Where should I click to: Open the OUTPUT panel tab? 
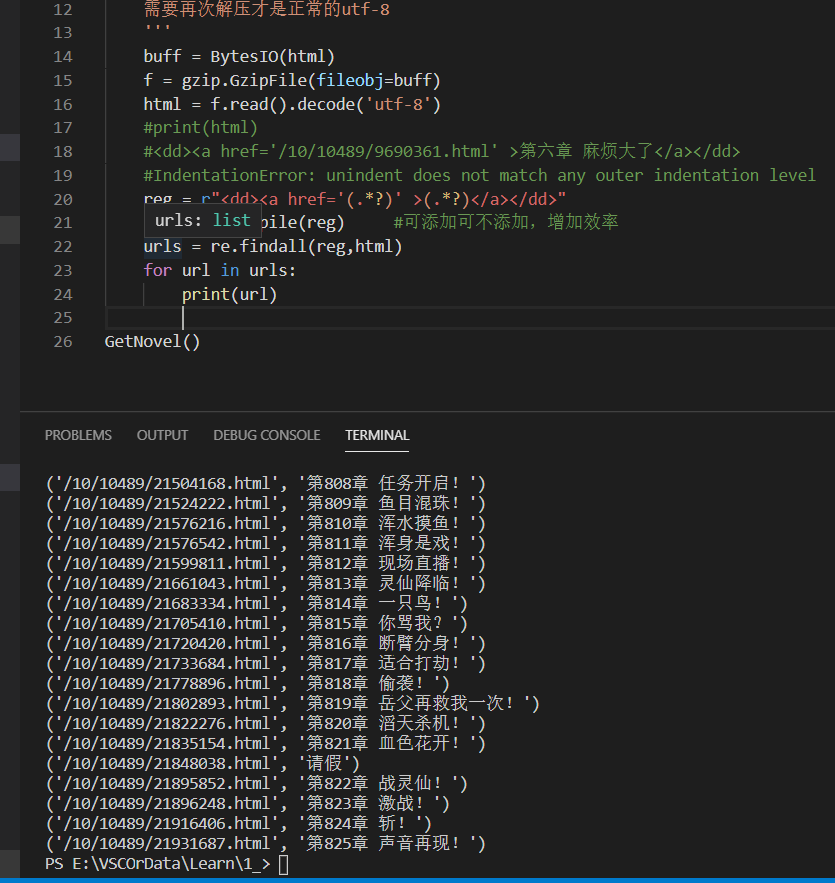(x=162, y=435)
